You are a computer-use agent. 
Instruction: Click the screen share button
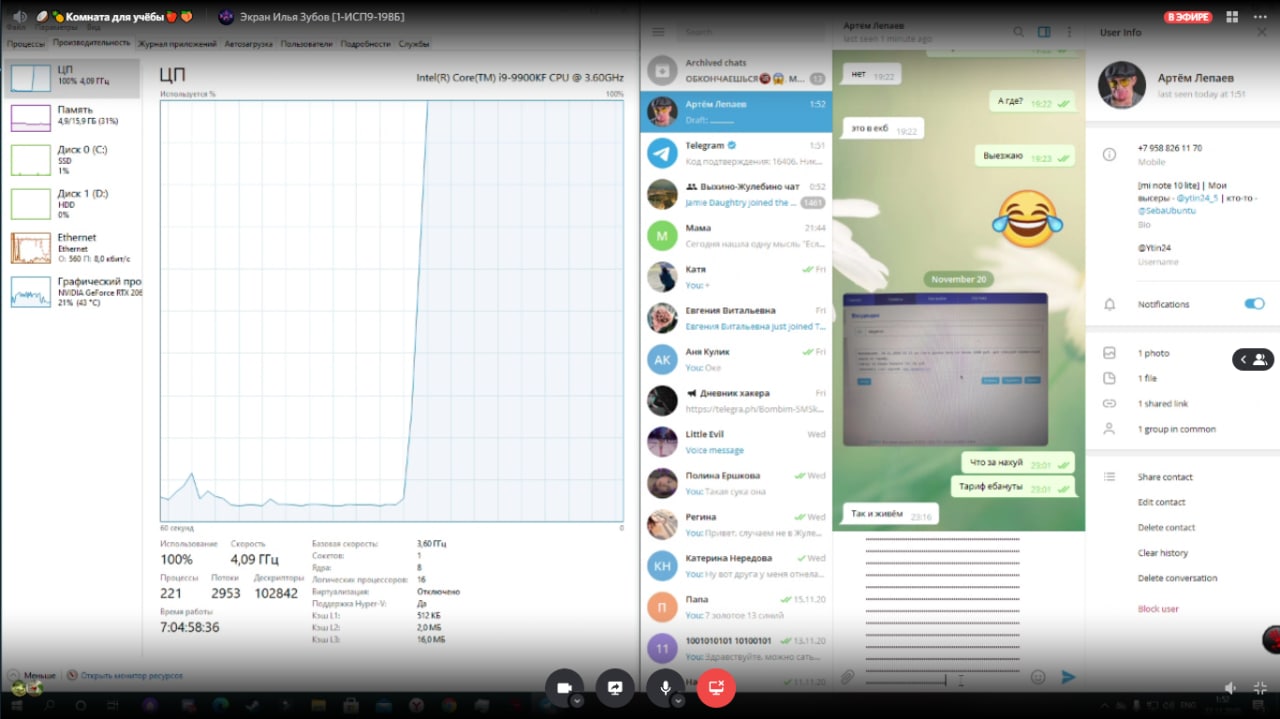[x=615, y=687]
